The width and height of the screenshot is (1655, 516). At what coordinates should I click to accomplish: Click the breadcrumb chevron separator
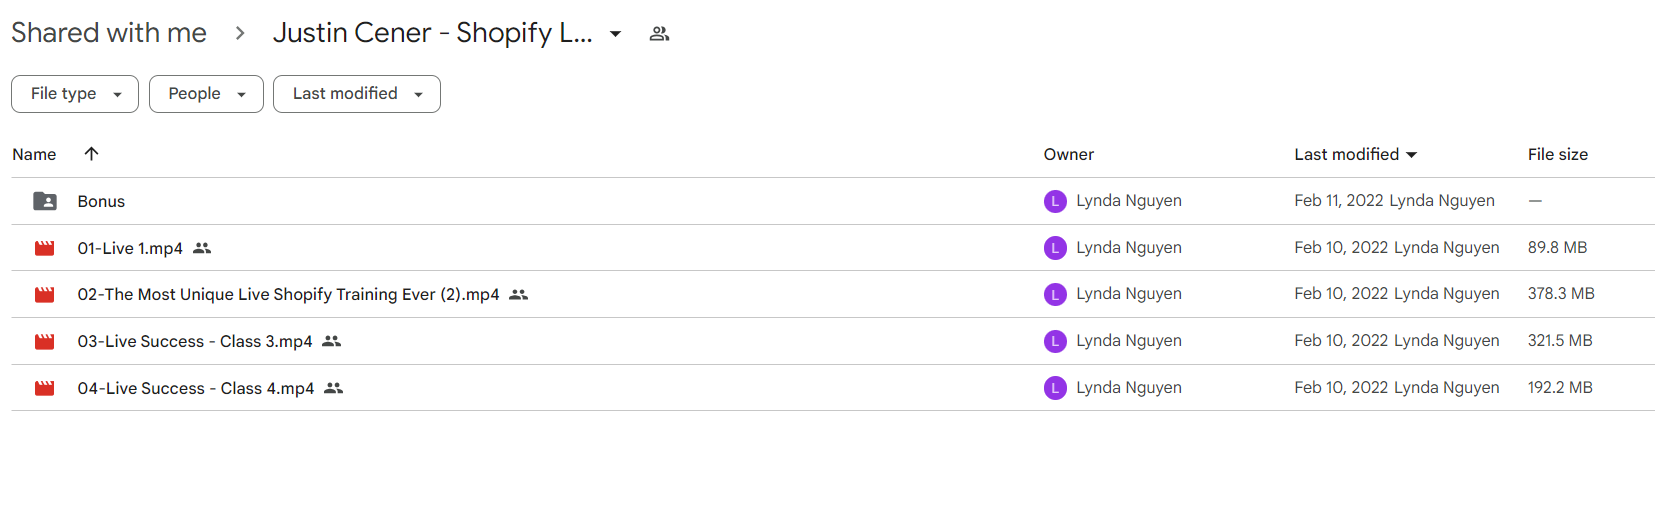tap(240, 33)
